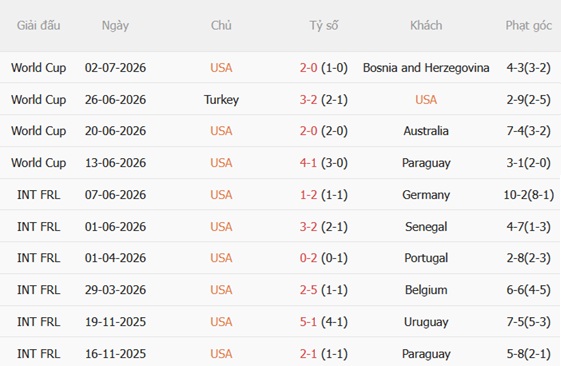Click the Tỷ số column header
Screen dimensions: 561x366
tap(324, 26)
